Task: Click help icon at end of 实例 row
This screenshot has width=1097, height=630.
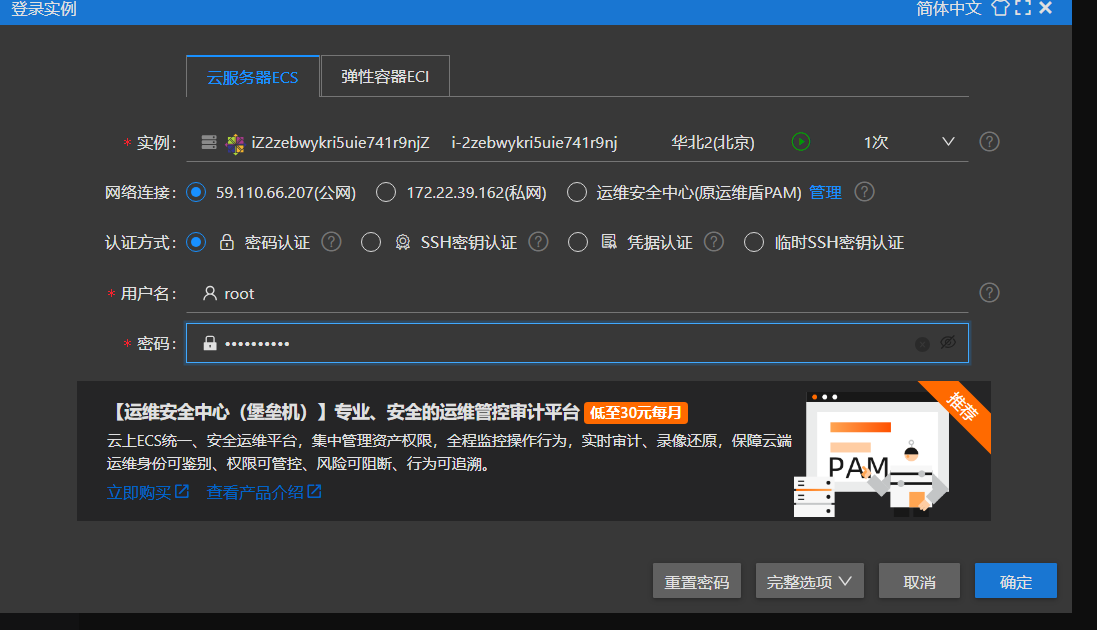Action: pyautogui.click(x=989, y=142)
